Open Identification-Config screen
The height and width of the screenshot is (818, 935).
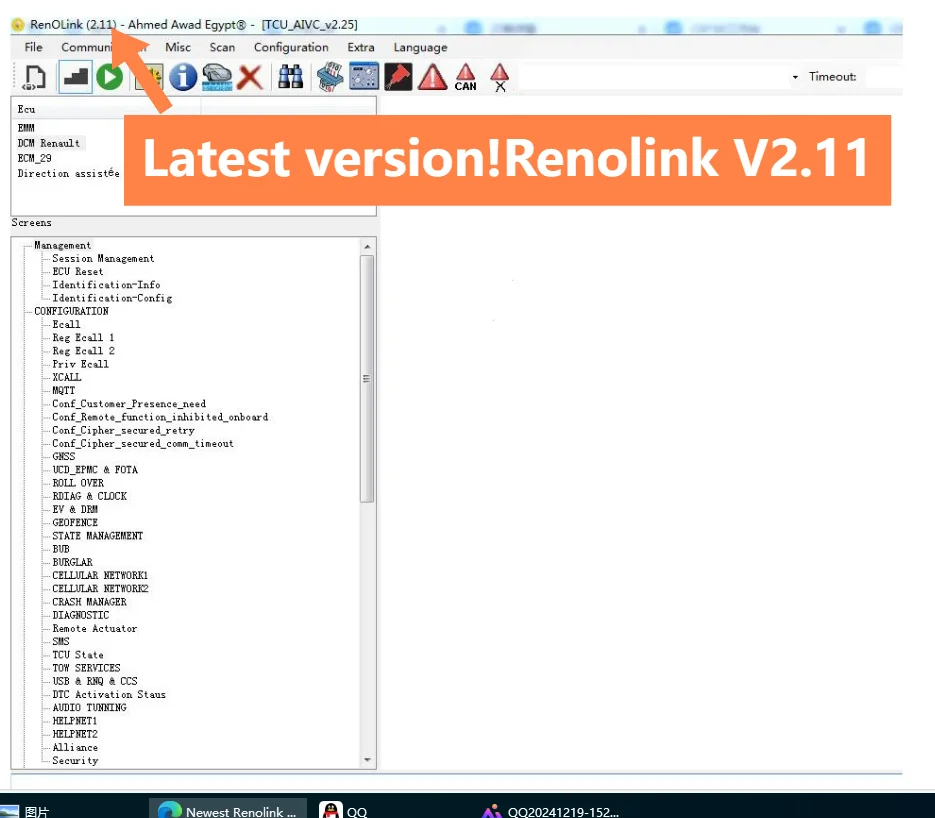click(x=112, y=298)
